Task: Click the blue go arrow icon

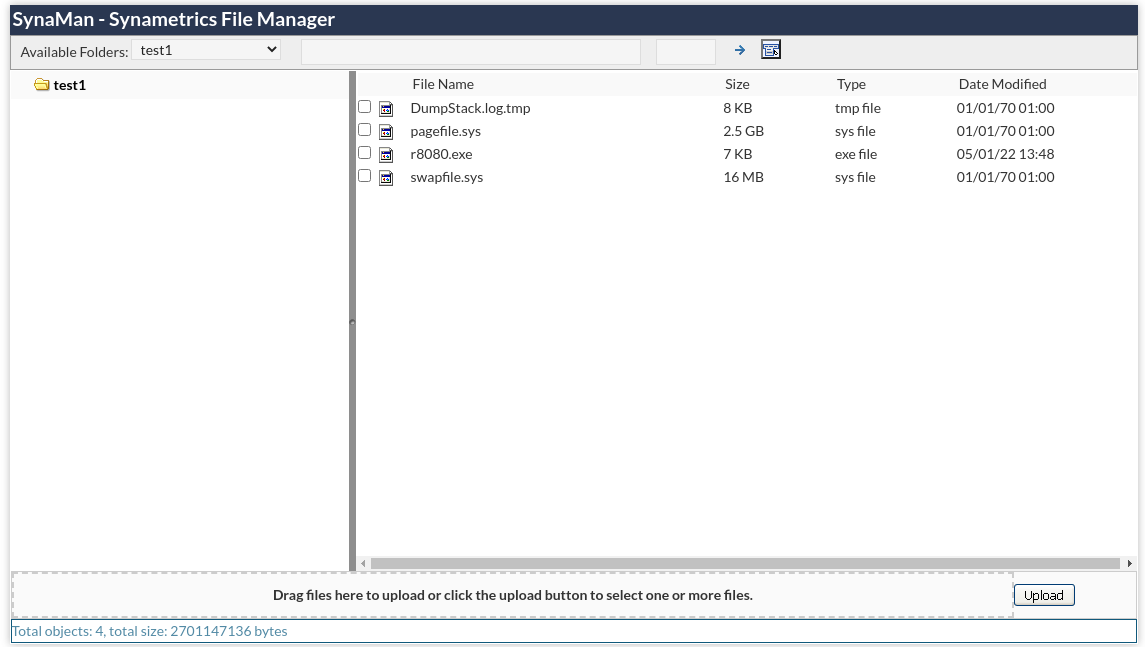Action: [x=740, y=50]
